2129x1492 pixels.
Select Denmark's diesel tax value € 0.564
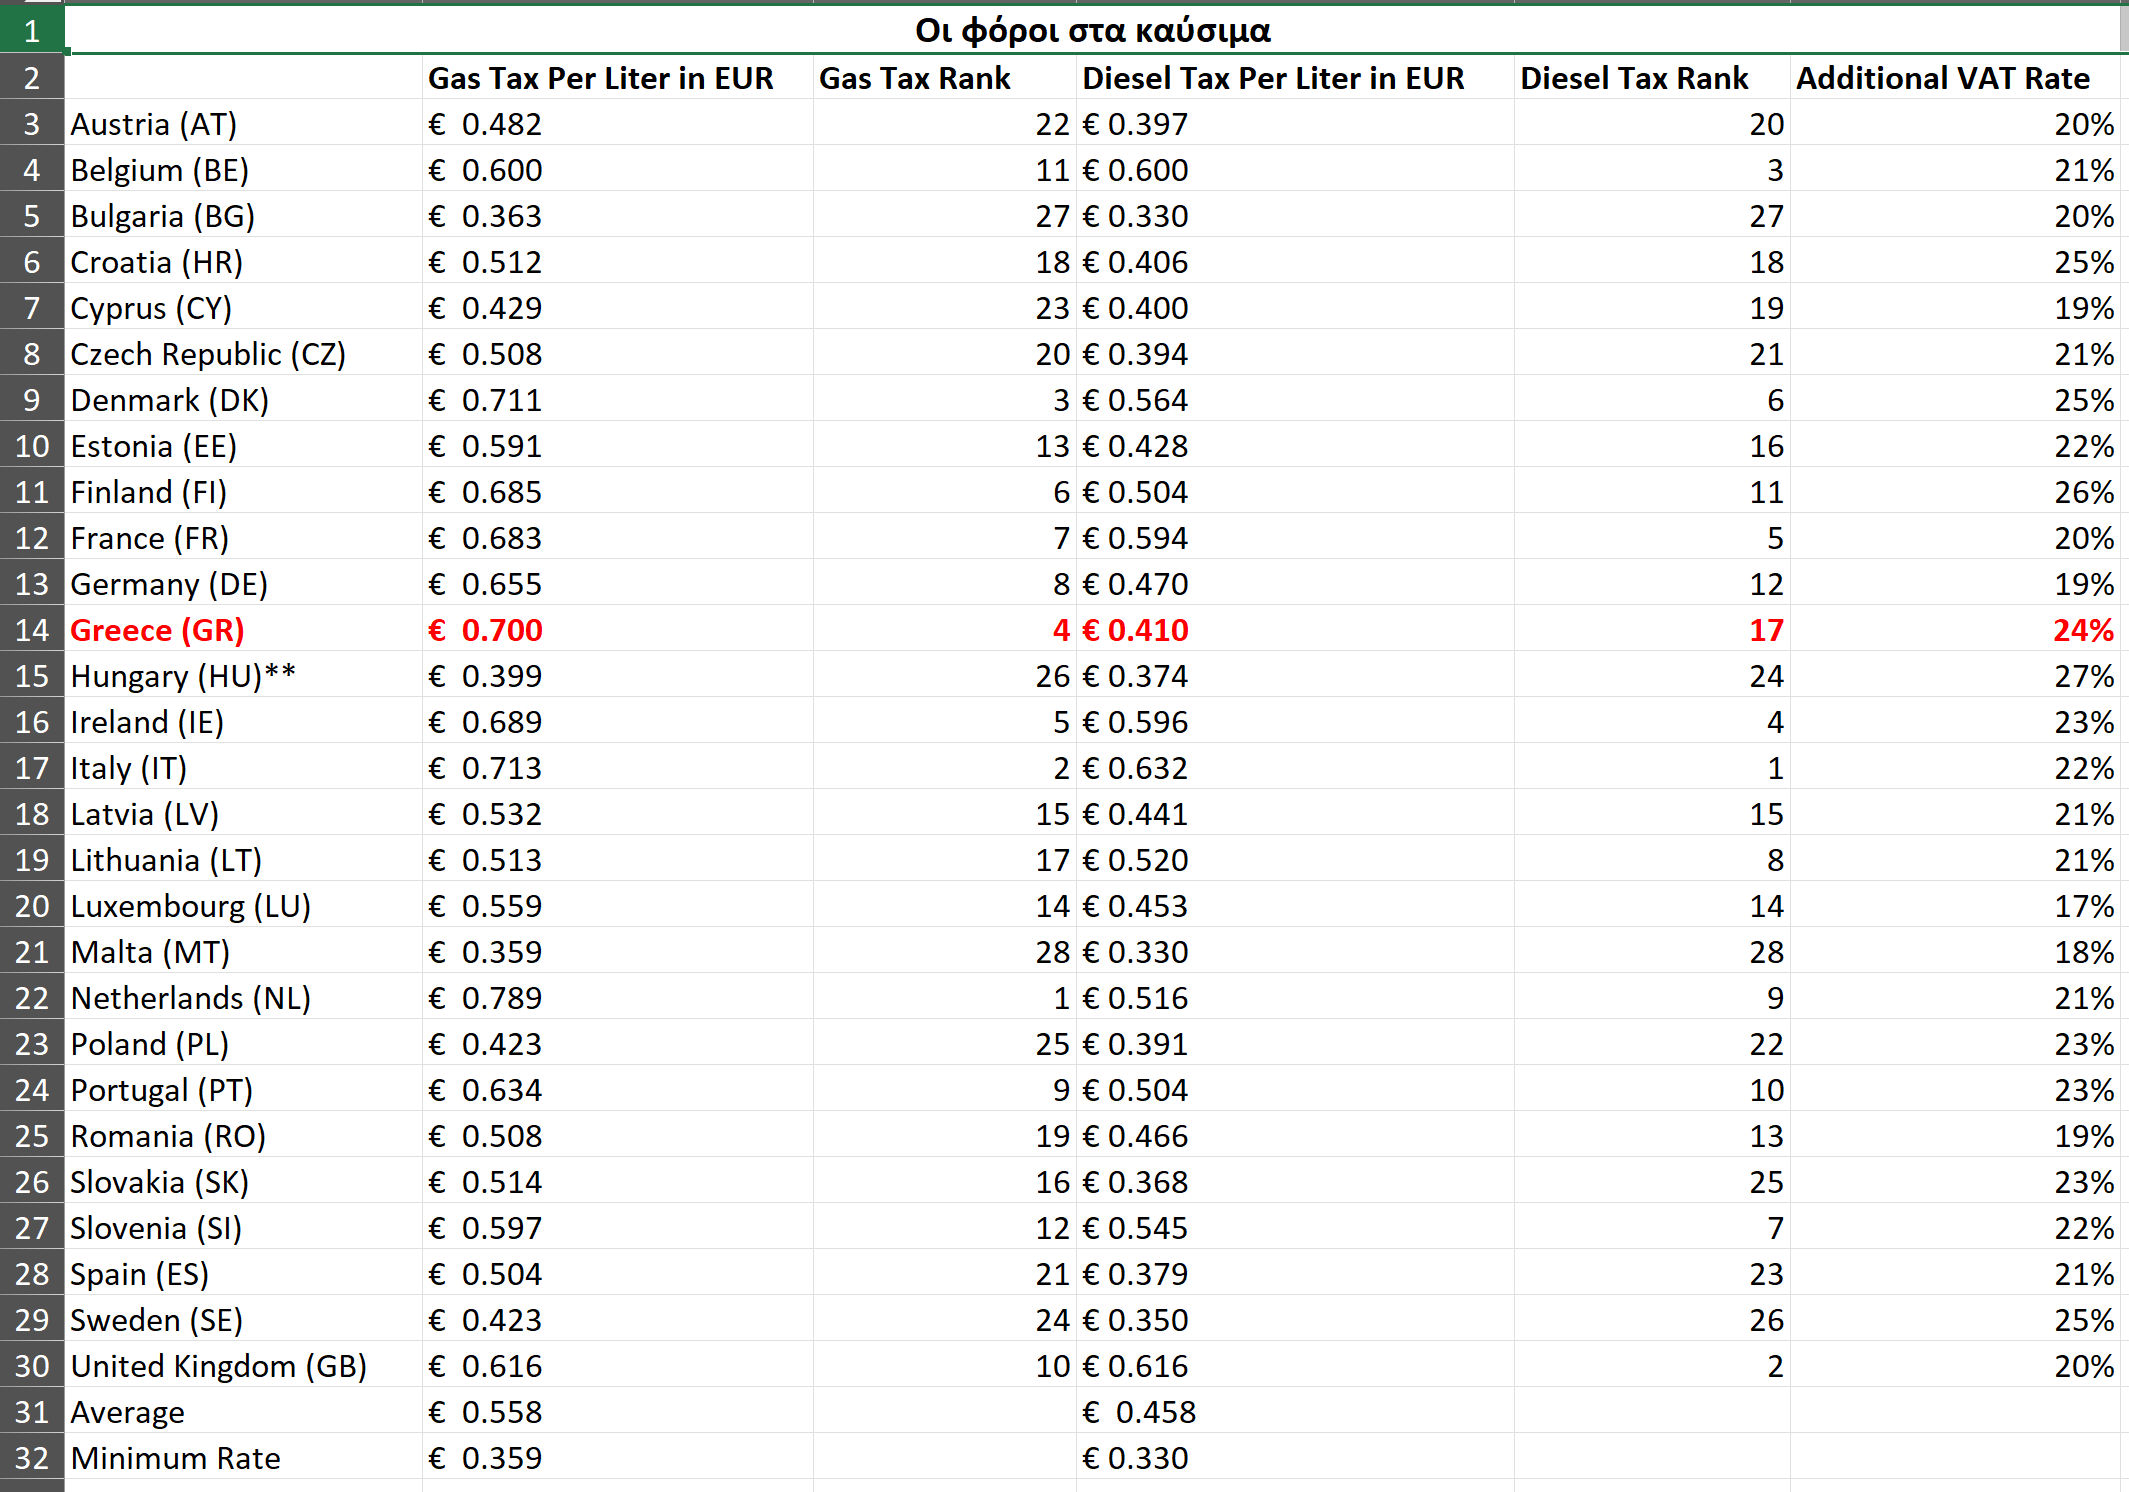click(x=1295, y=400)
